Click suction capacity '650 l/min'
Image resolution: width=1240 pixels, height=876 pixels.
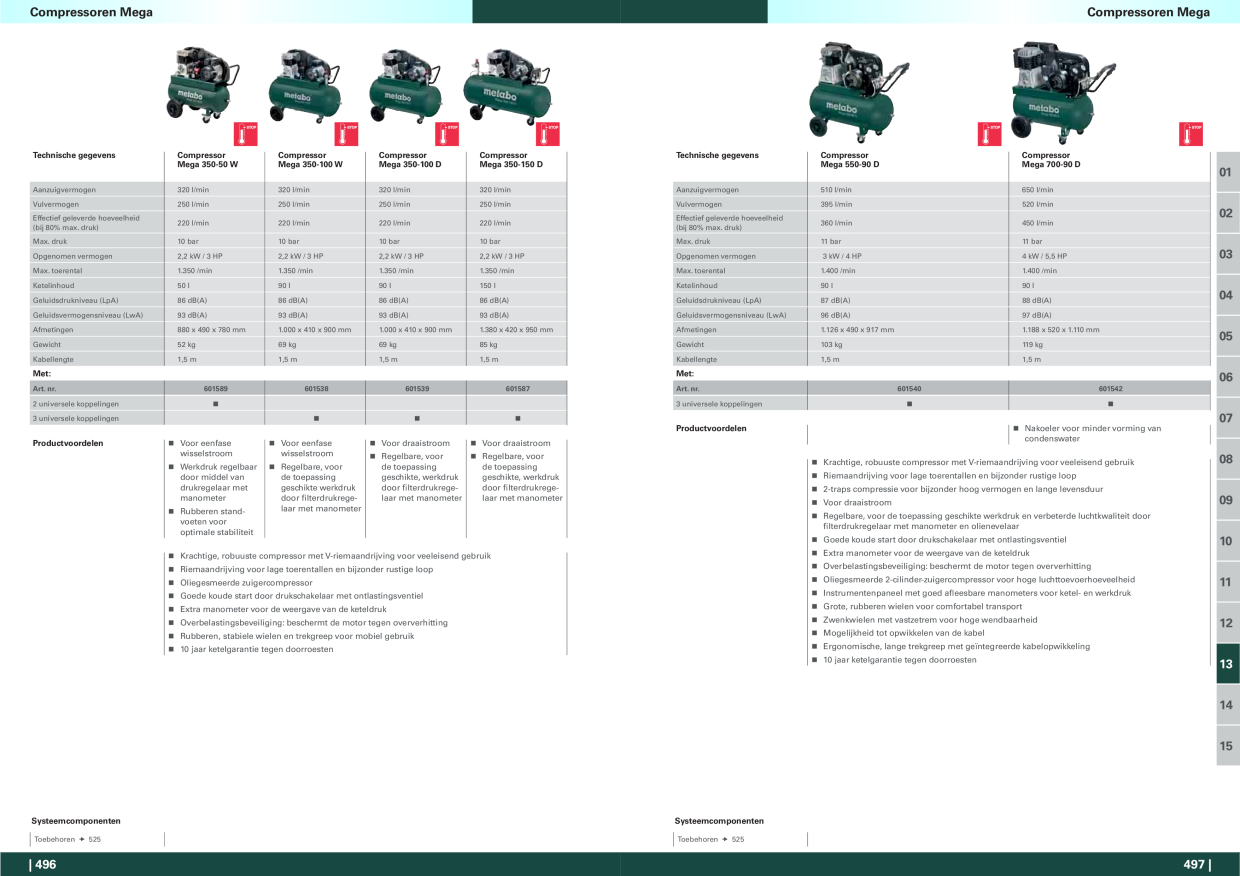coord(1037,190)
